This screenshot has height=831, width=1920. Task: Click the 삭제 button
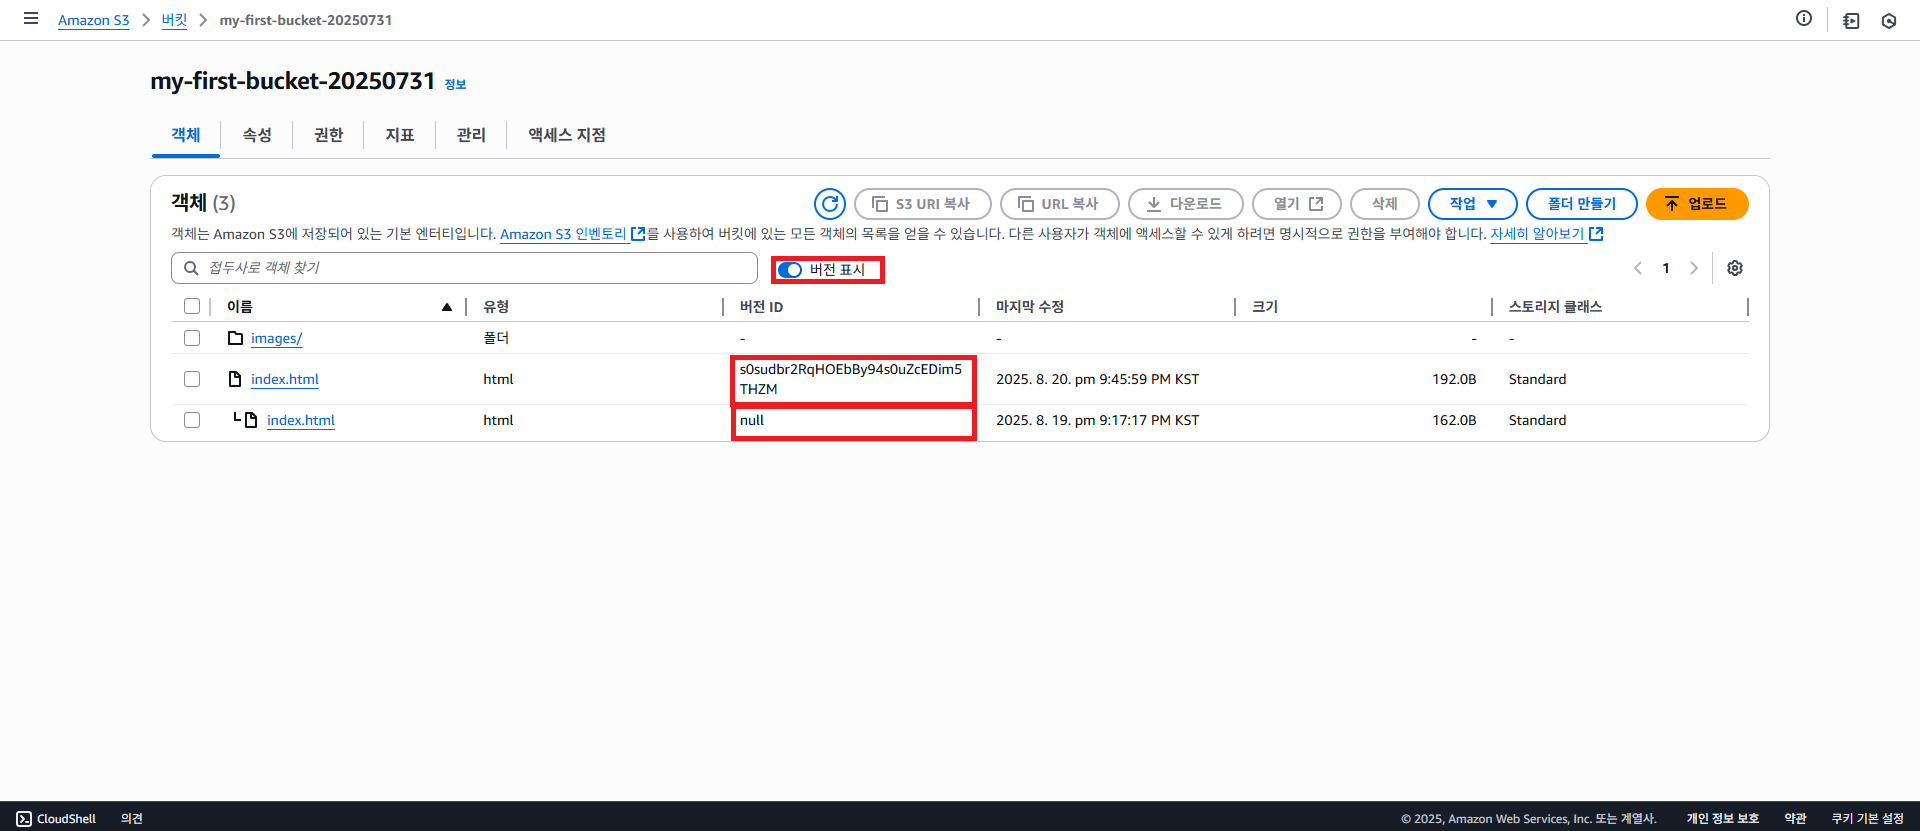(1385, 204)
